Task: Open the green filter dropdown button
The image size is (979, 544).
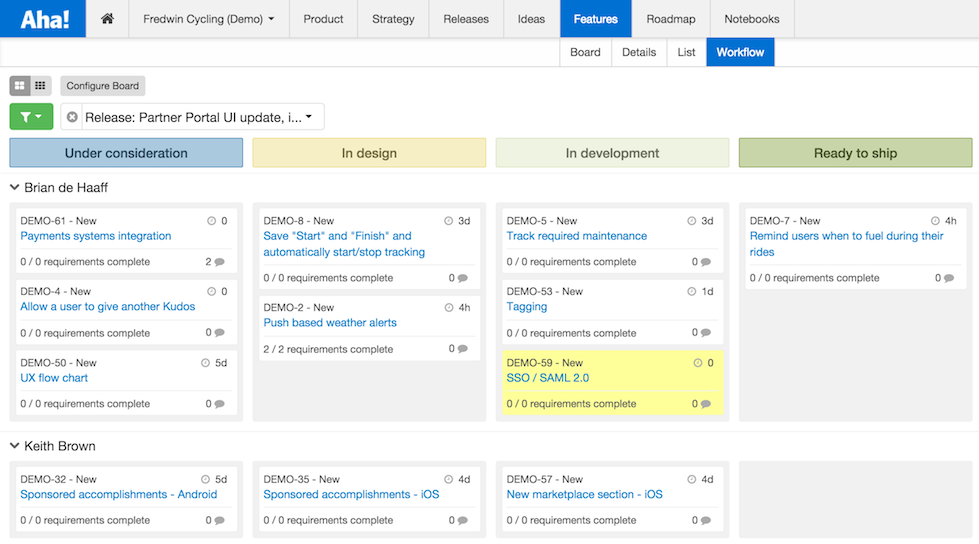Action: coord(31,117)
